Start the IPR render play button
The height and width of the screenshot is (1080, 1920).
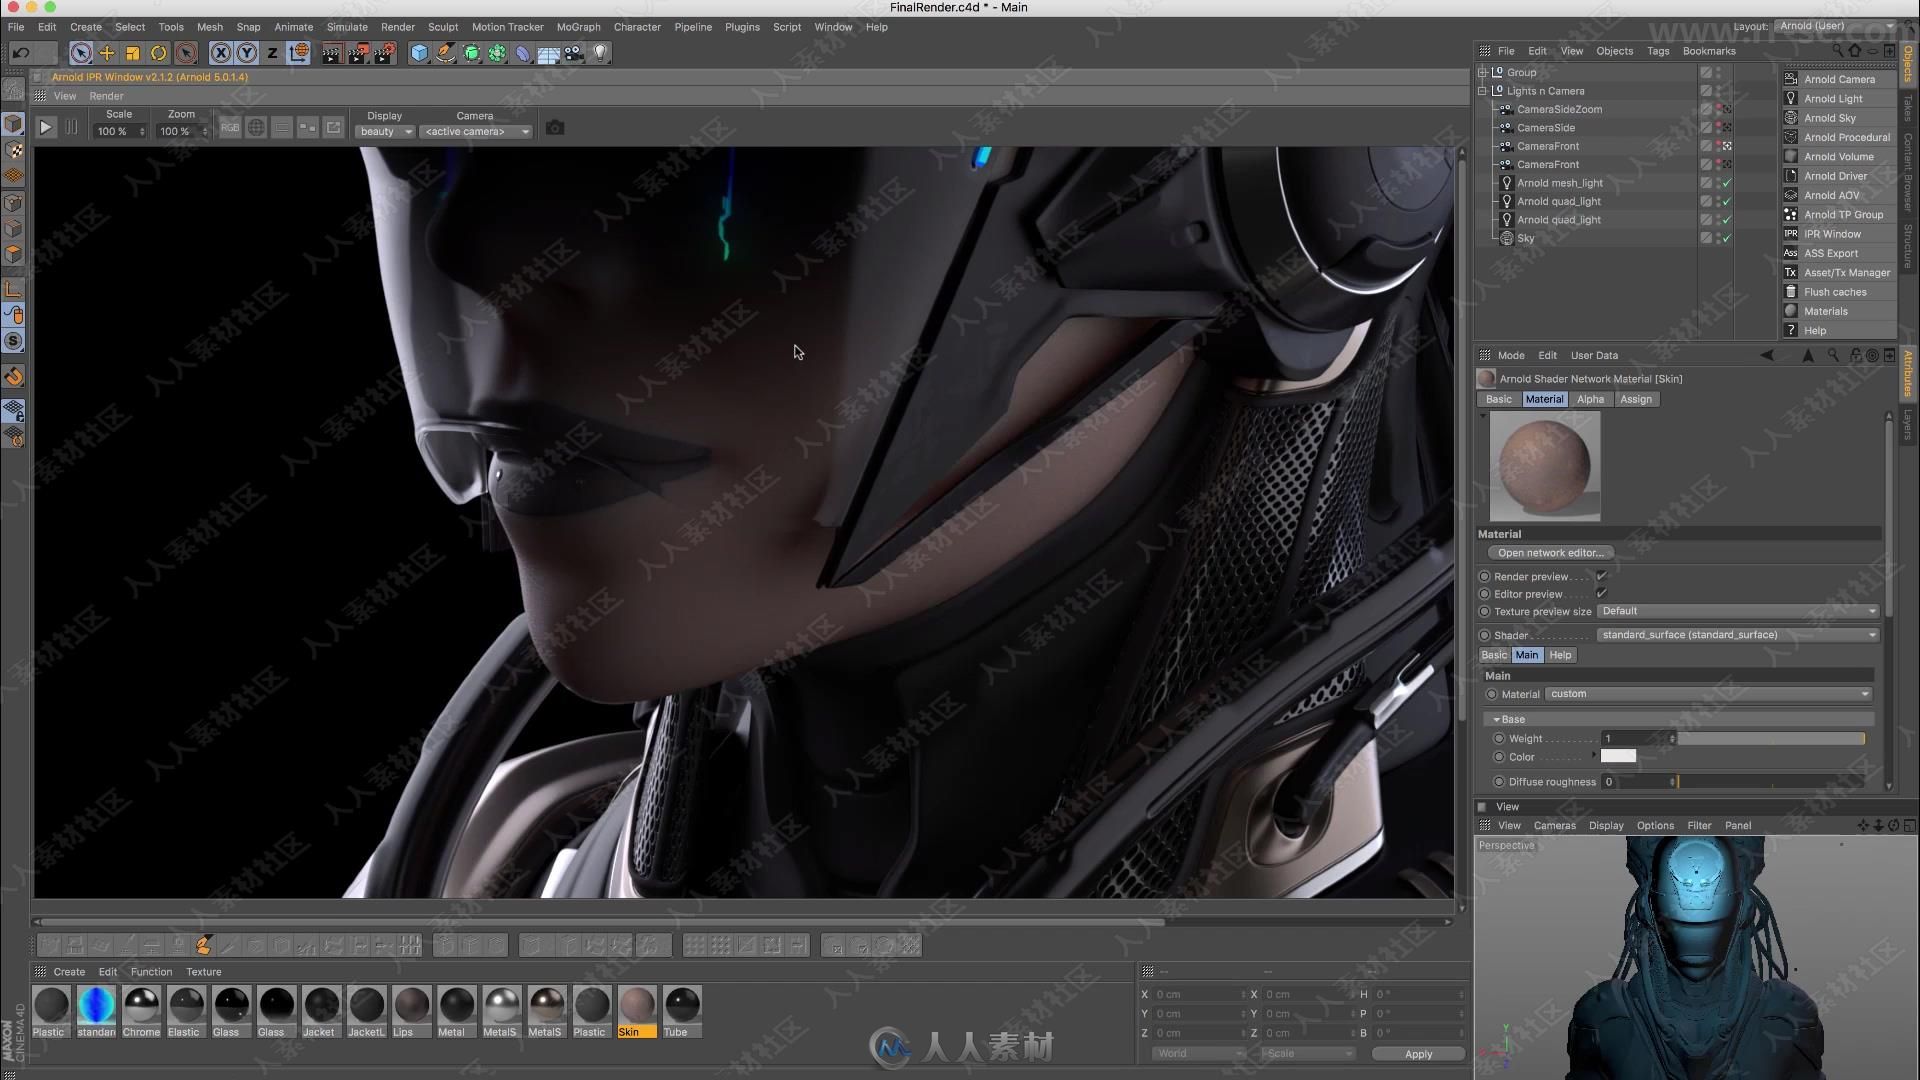[46, 128]
